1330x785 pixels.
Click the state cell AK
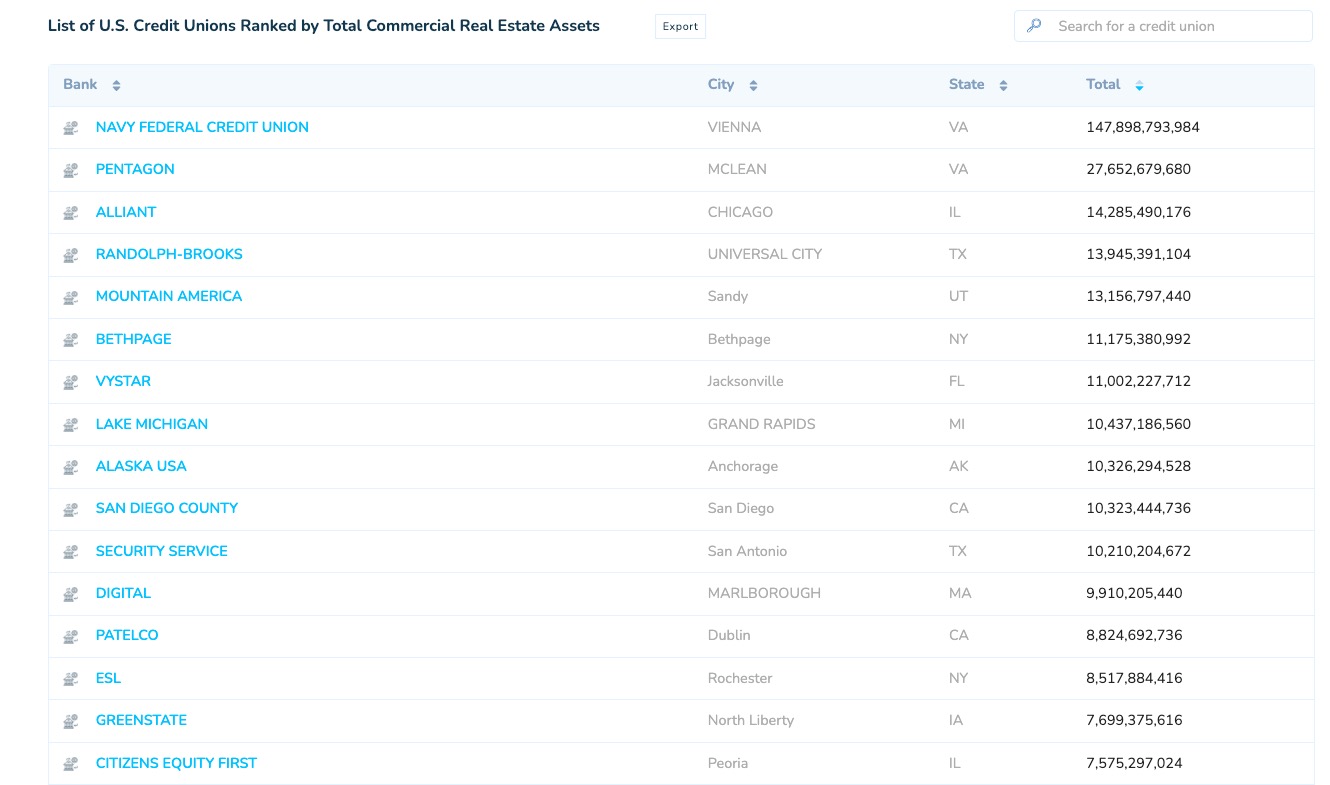click(x=958, y=466)
